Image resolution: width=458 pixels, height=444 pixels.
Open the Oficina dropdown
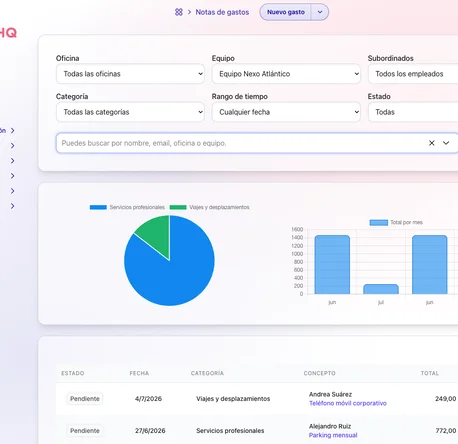click(x=130, y=74)
